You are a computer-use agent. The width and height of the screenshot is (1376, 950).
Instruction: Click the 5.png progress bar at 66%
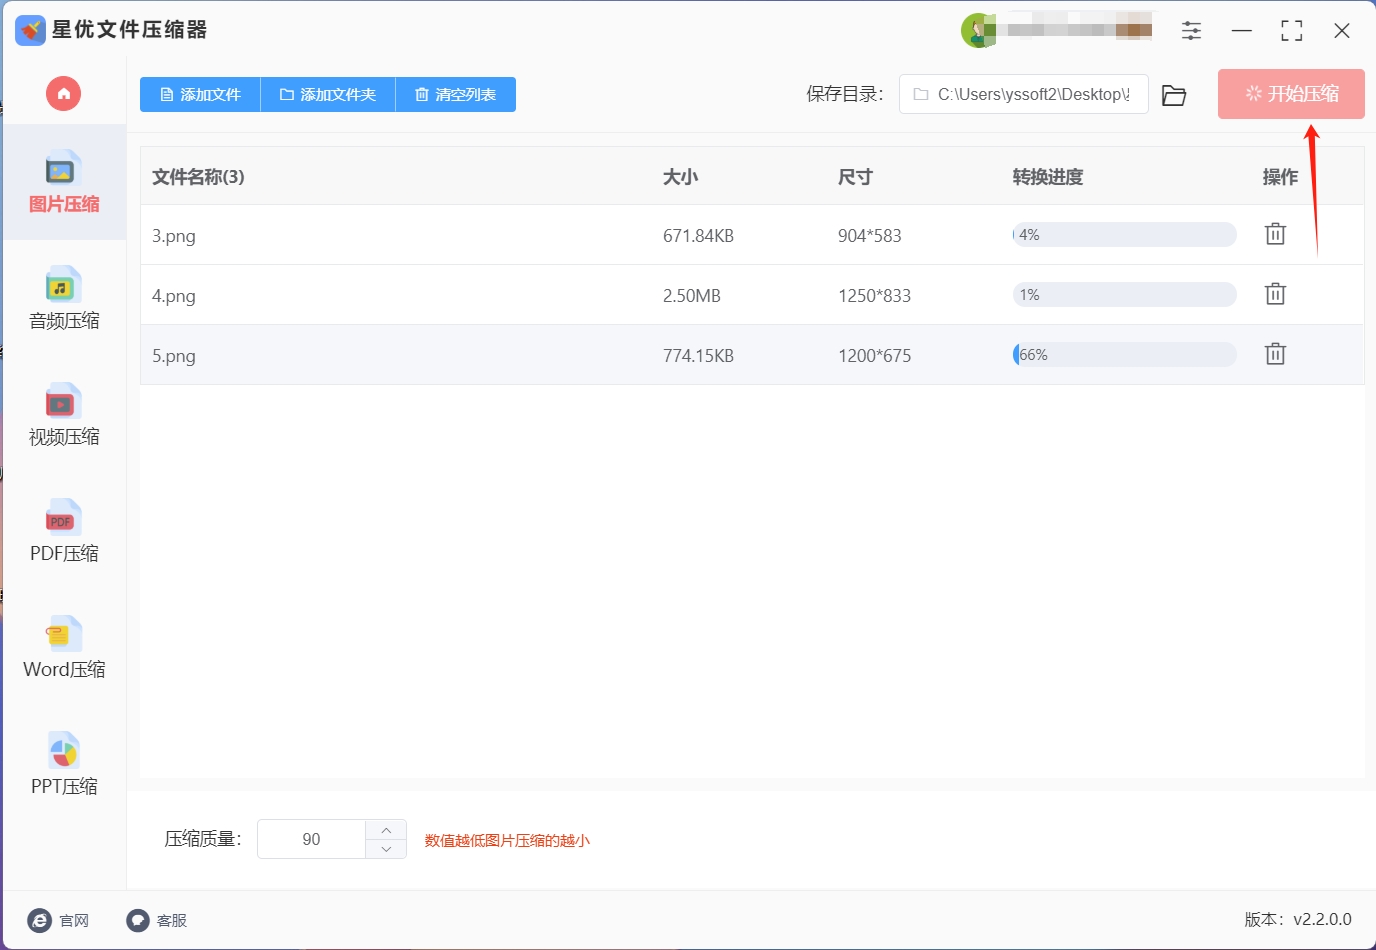point(1124,355)
